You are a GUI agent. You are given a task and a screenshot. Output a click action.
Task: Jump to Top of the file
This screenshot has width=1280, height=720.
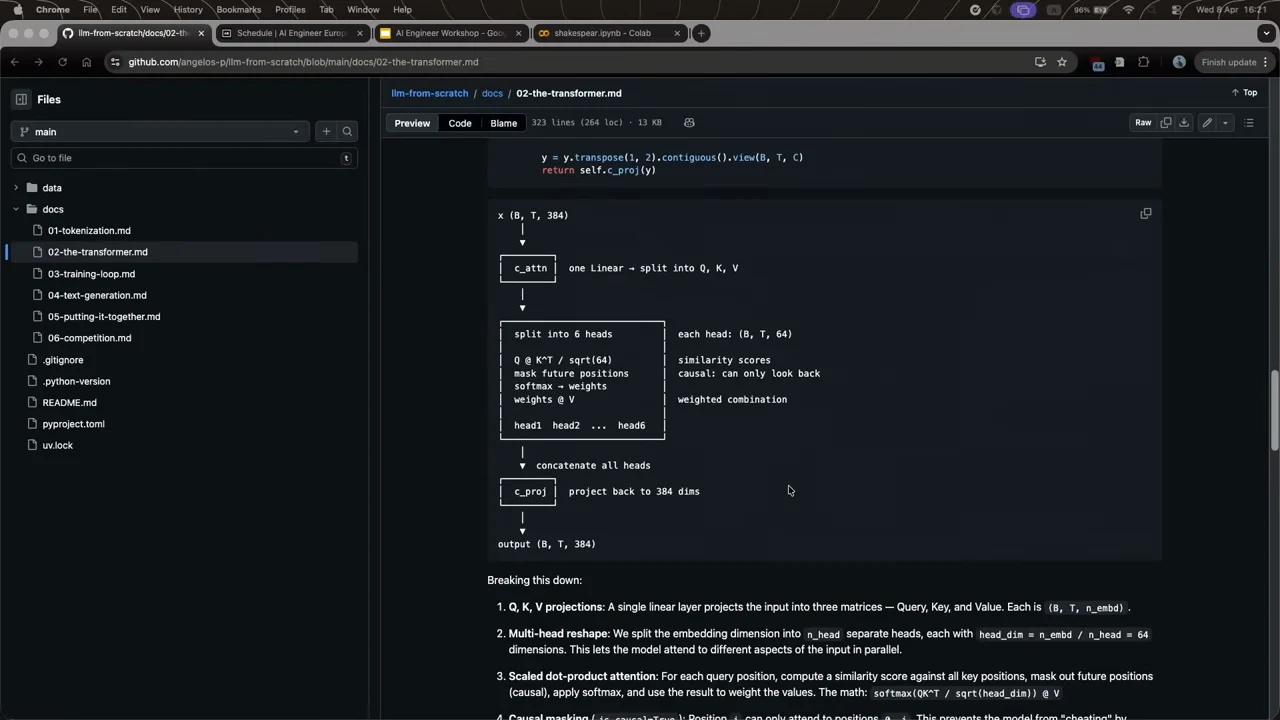pyautogui.click(x=1244, y=93)
